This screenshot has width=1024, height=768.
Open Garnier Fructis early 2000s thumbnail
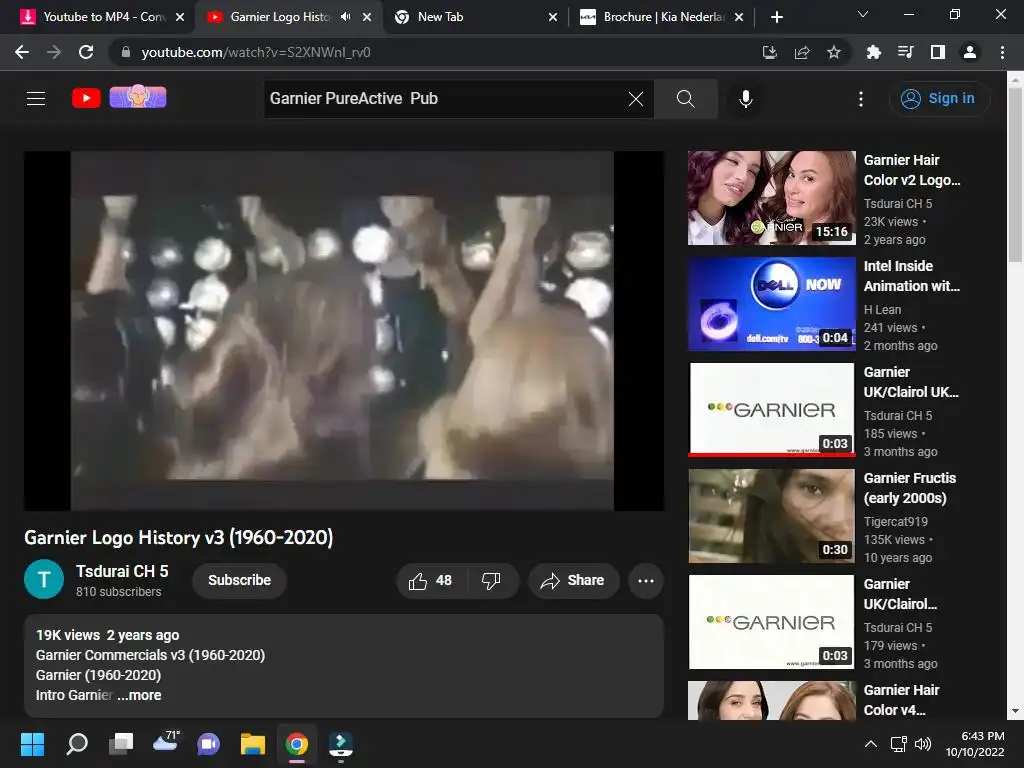tap(771, 516)
